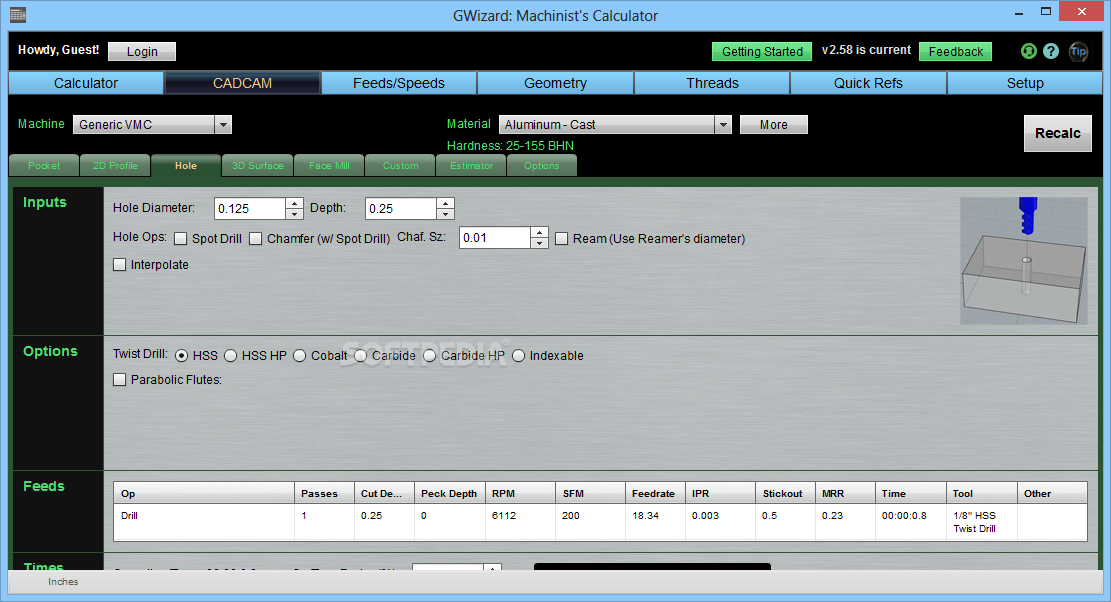Go to the Geometry tab
The image size is (1111, 602).
click(x=556, y=83)
